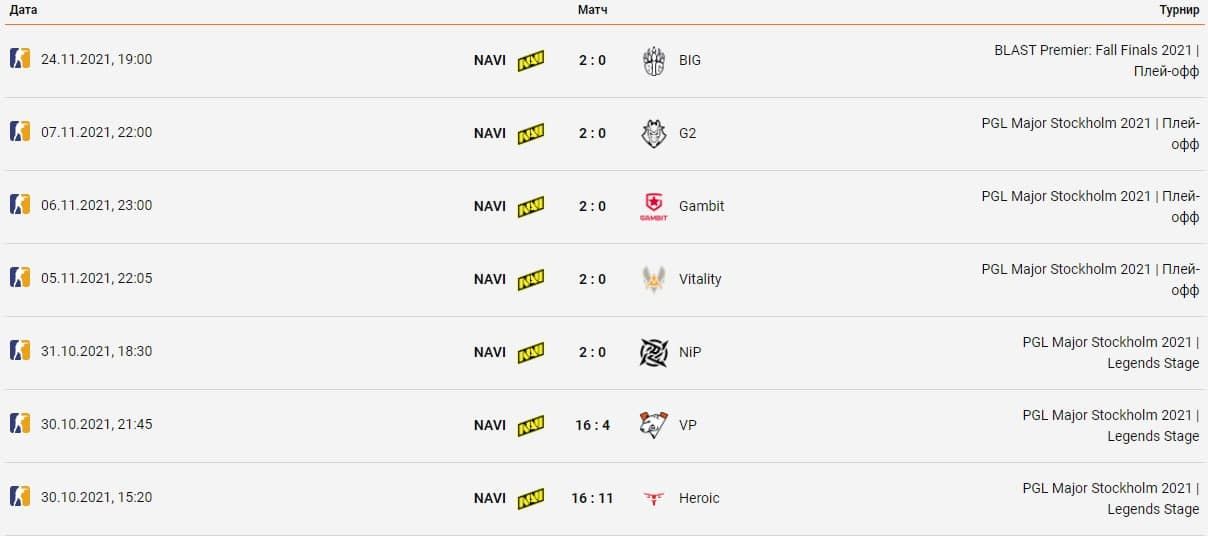Click the Heroic team logo

653,498
